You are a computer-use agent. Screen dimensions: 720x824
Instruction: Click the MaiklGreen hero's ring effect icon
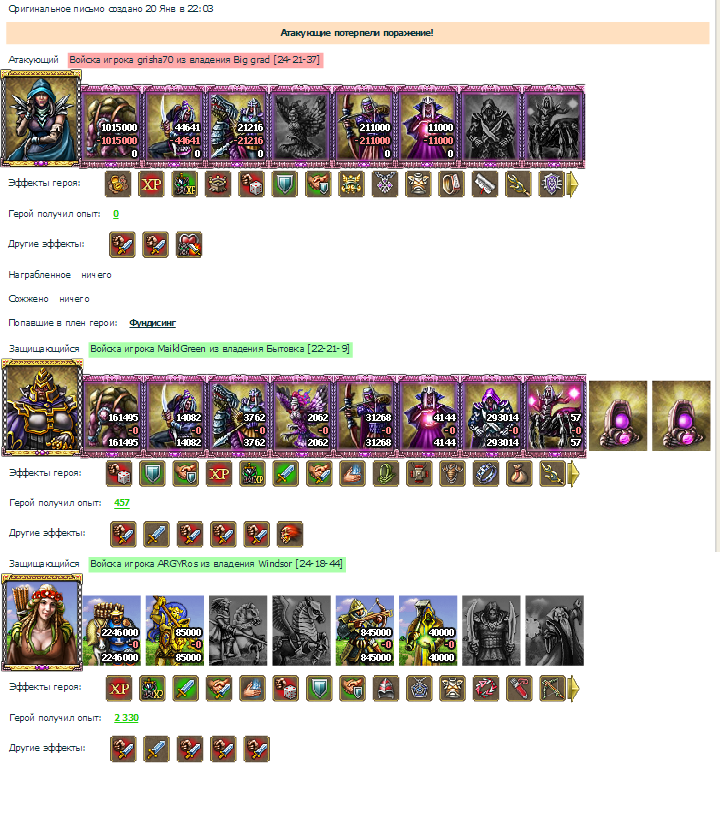pos(486,474)
